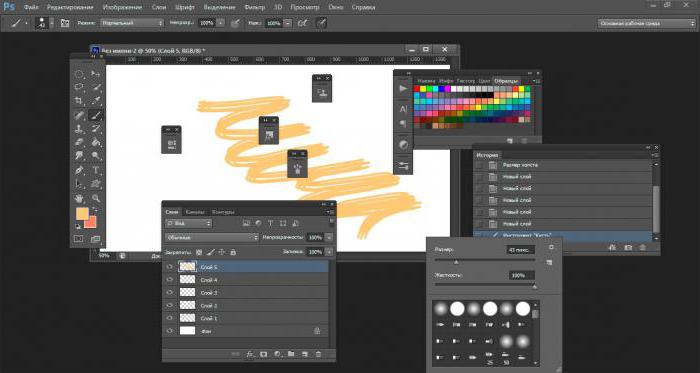
Task: Open the Фильтр menu
Action: [254, 8]
